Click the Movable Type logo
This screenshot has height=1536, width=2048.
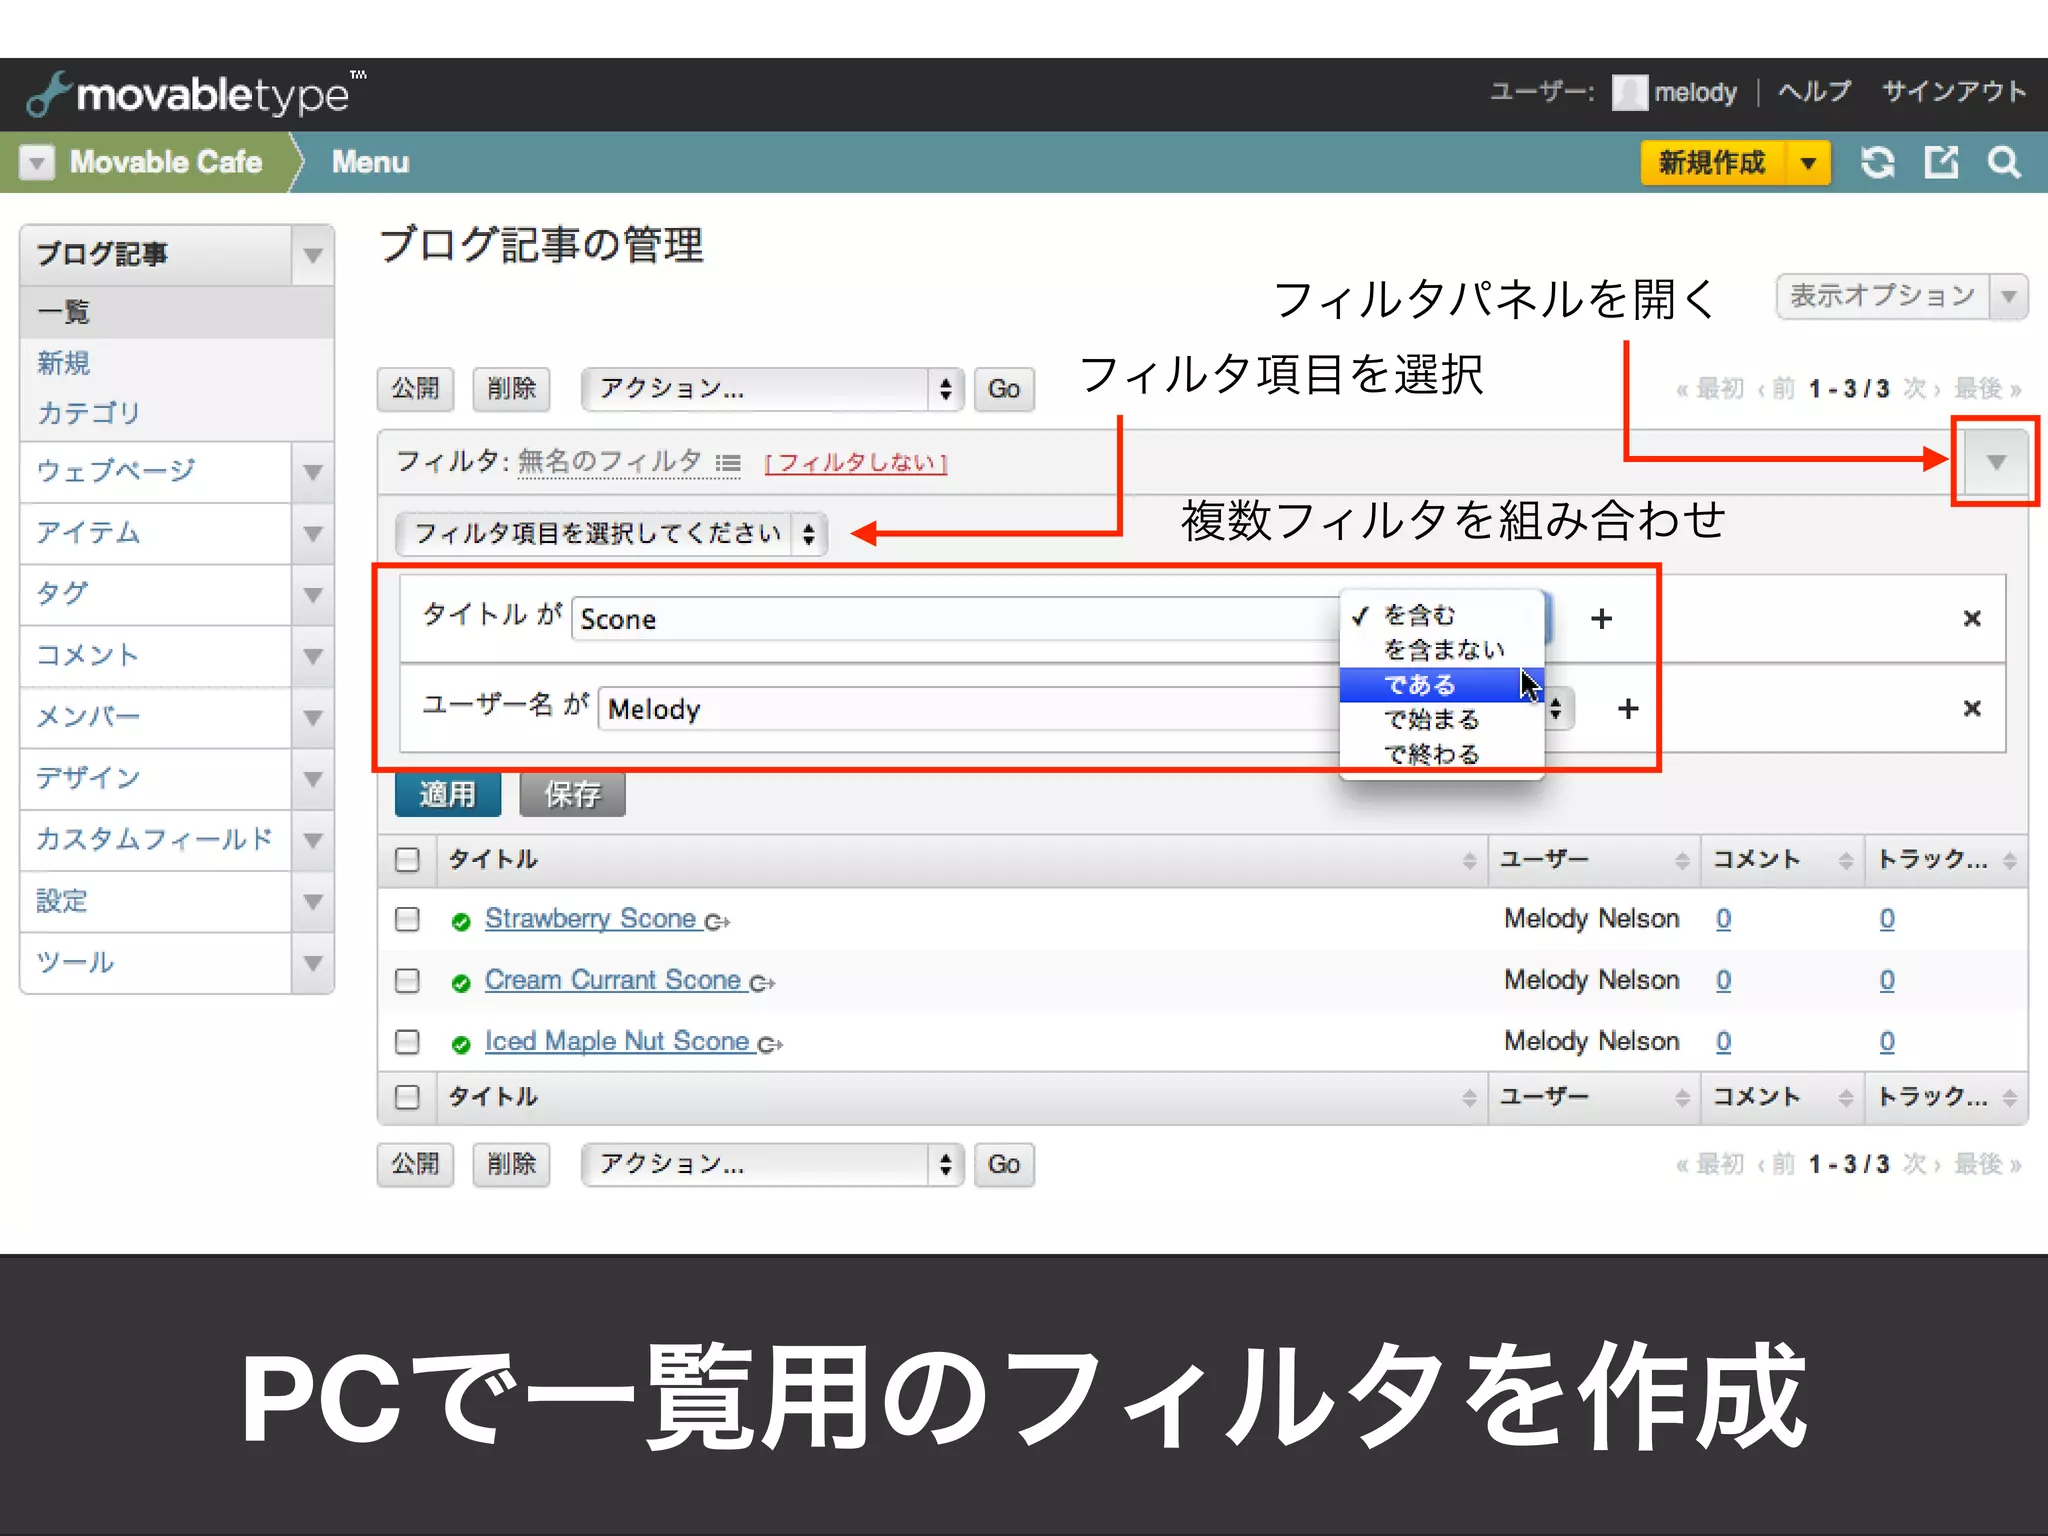195,94
